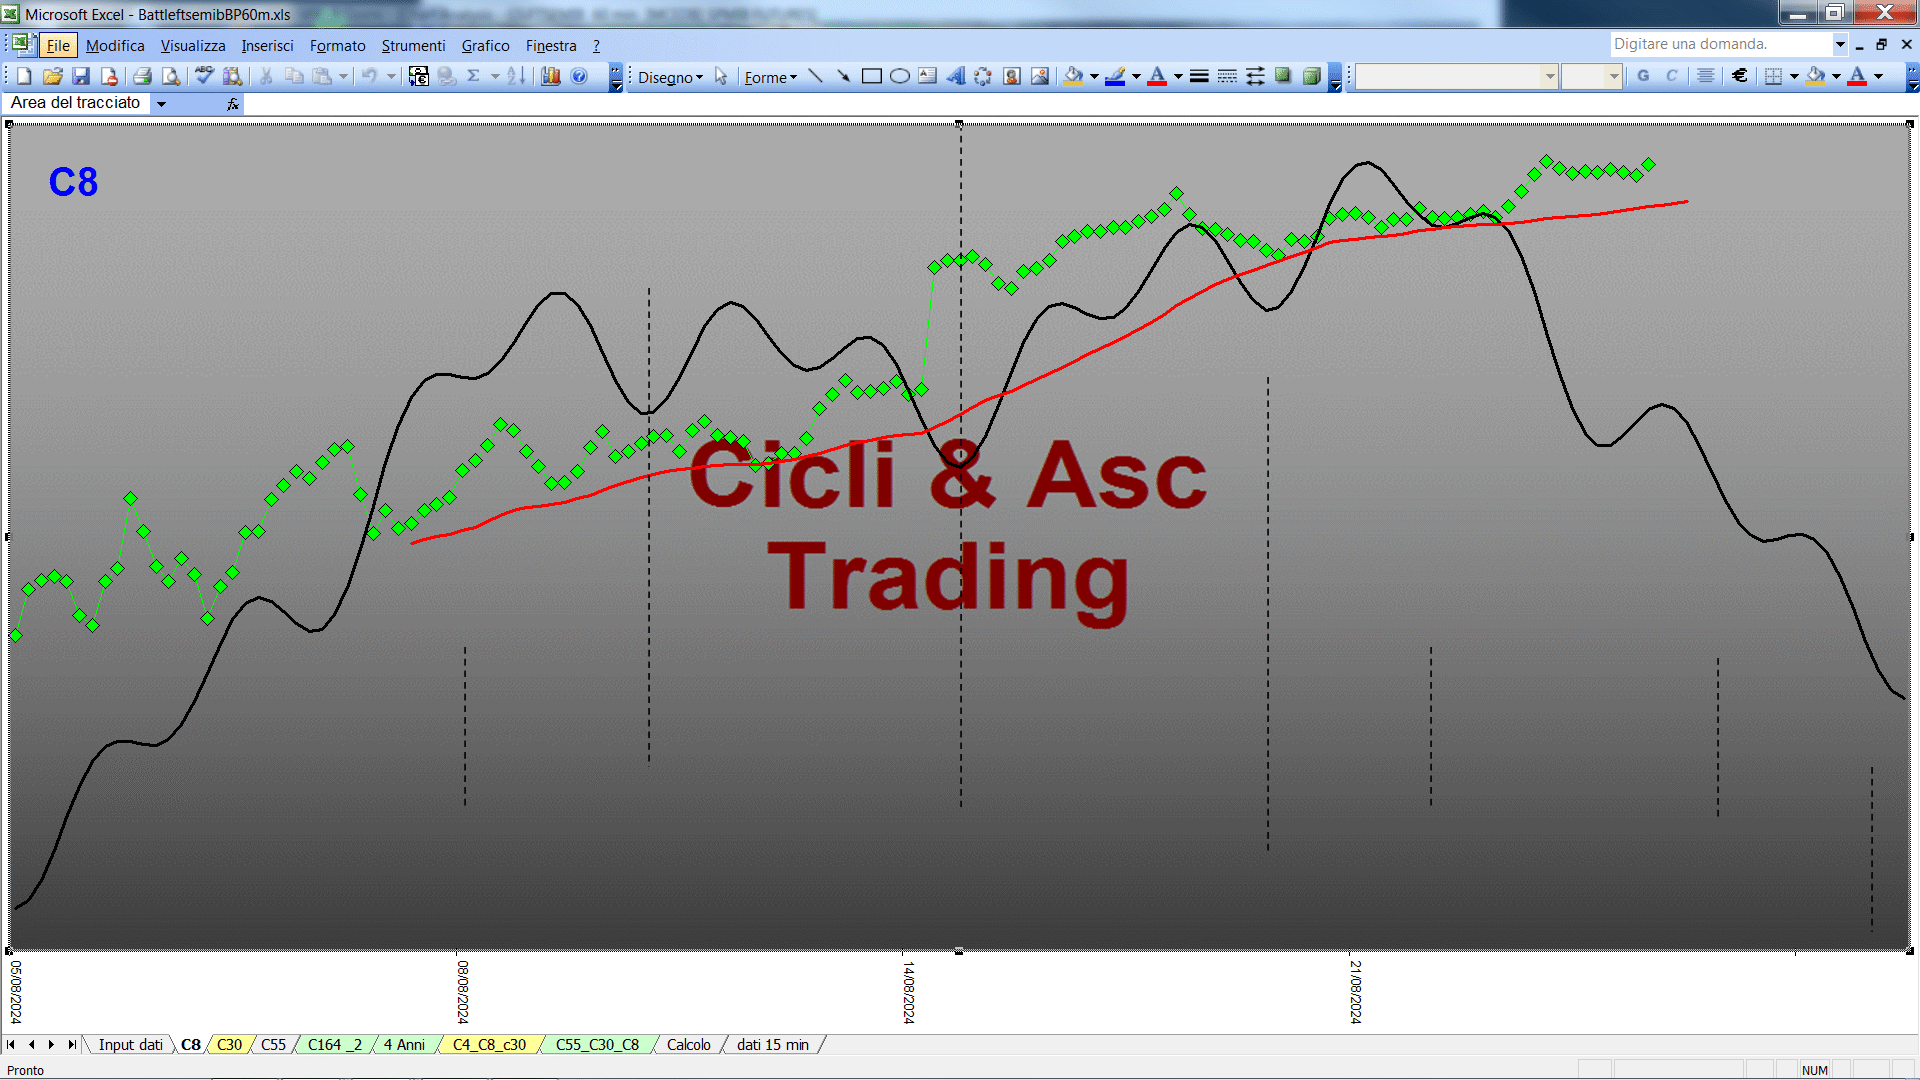Toggle center alignment button
Image resolution: width=1920 pixels, height=1080 pixels.
1706,76
